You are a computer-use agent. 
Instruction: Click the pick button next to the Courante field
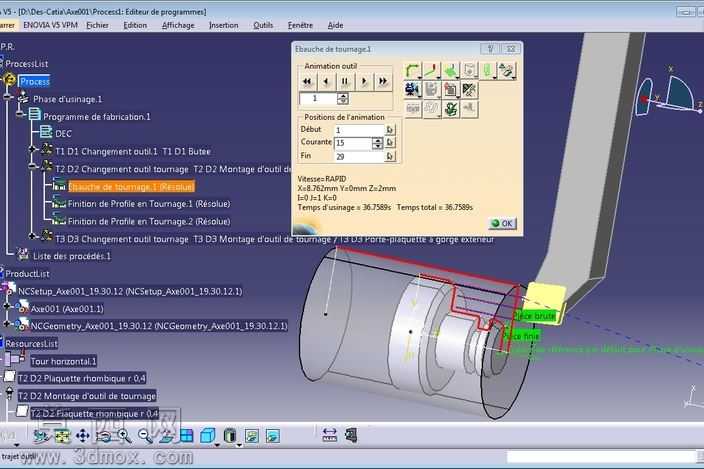click(390, 143)
